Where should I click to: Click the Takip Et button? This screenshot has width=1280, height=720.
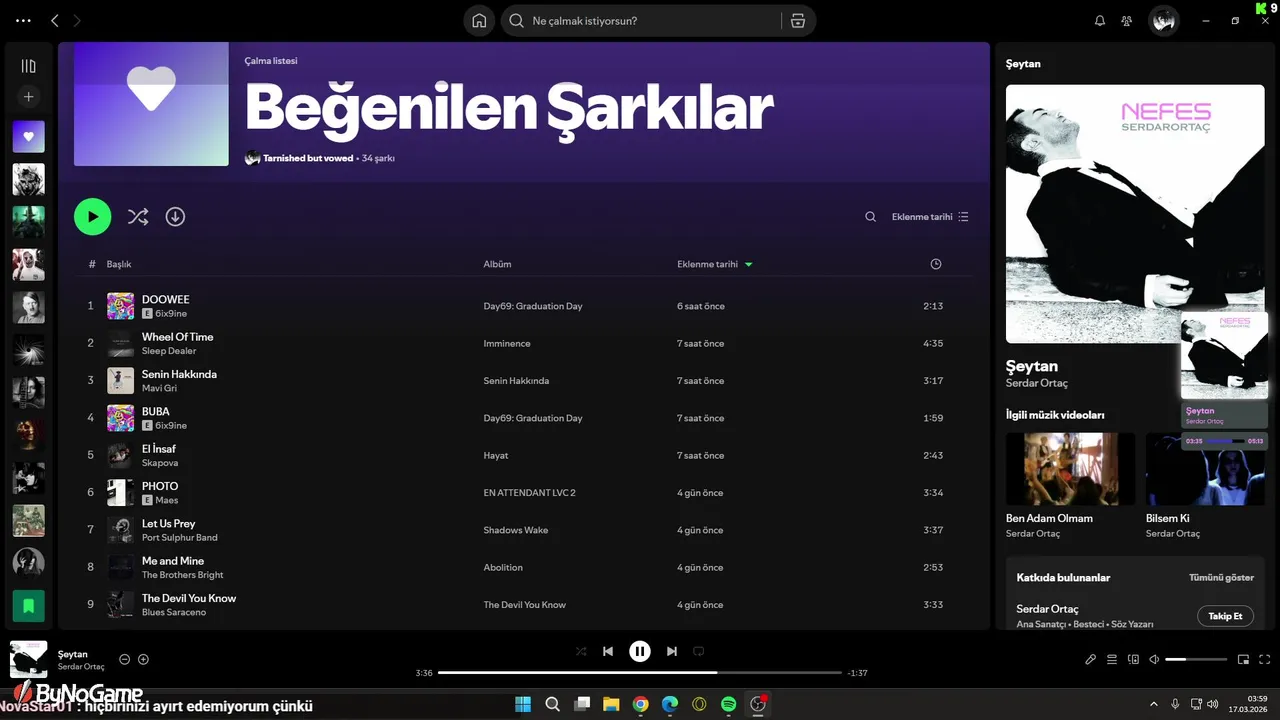(1225, 616)
